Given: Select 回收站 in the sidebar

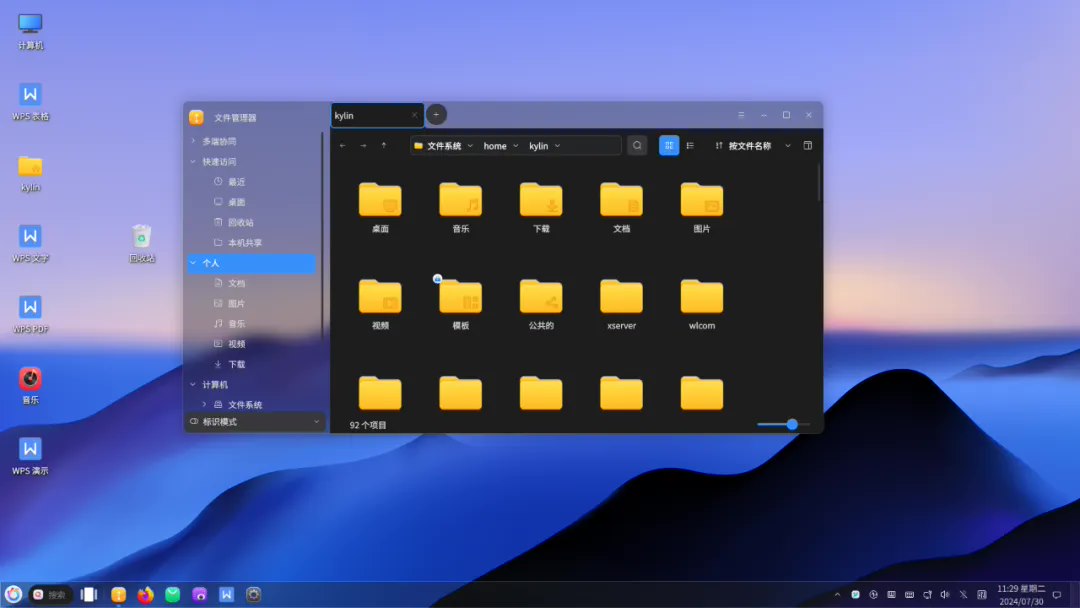Looking at the screenshot, I should tap(241, 223).
